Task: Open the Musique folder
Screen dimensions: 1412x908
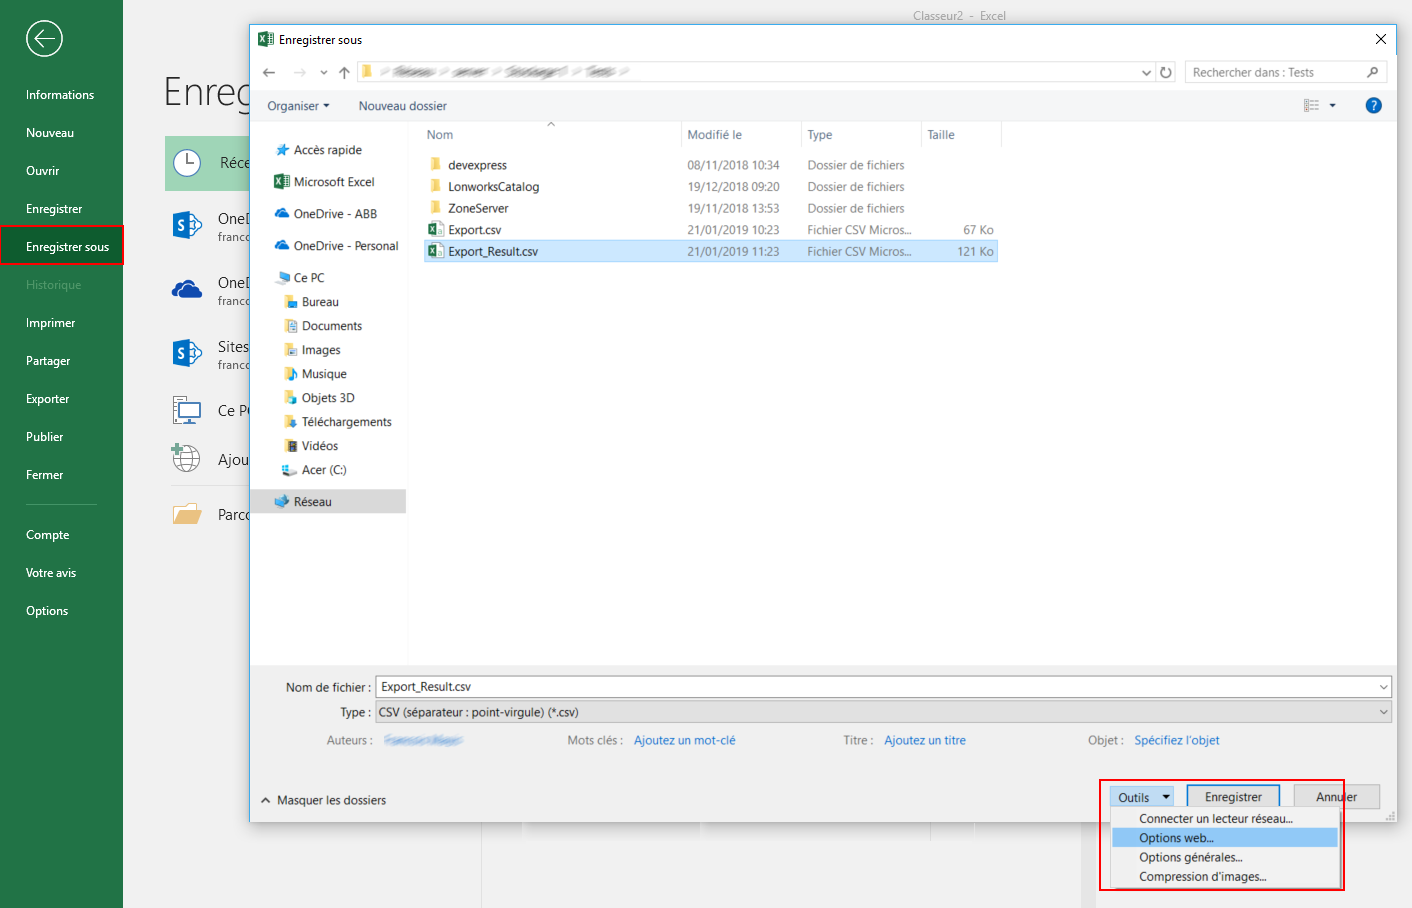Action: 324,374
